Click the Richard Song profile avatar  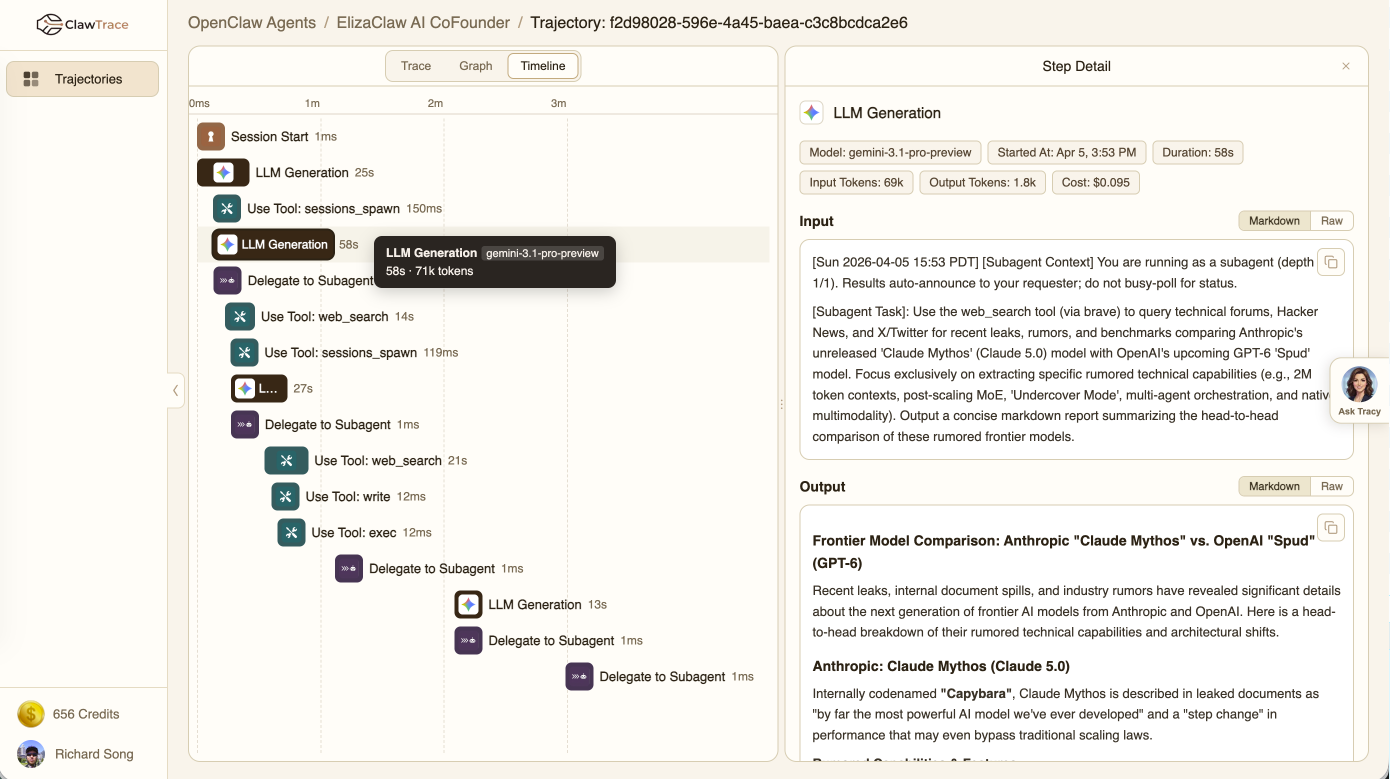(x=30, y=754)
